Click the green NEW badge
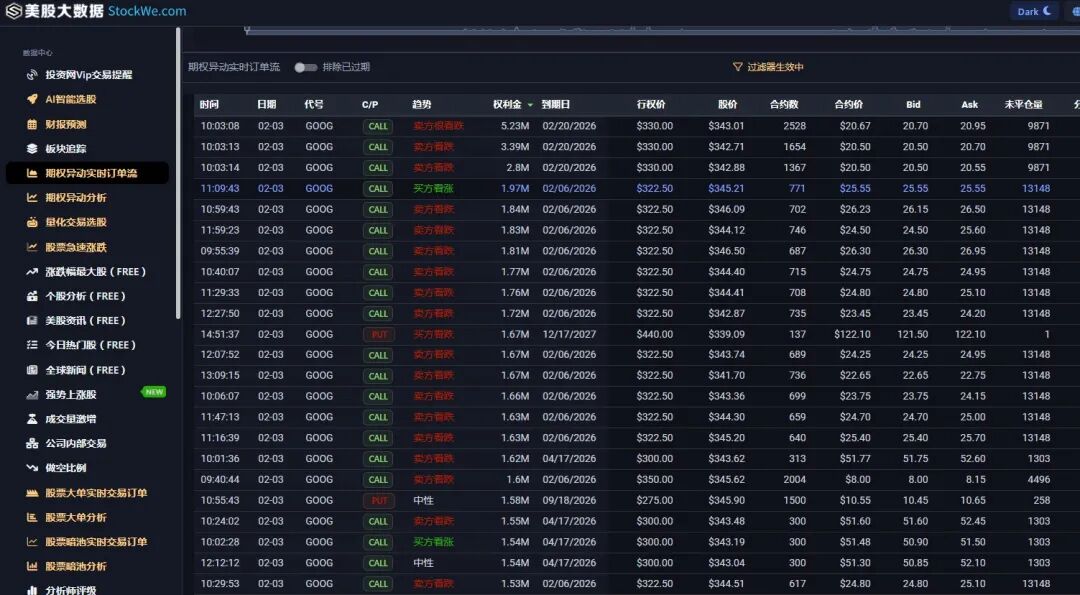Image resolution: width=1080 pixels, height=595 pixels. [154, 392]
